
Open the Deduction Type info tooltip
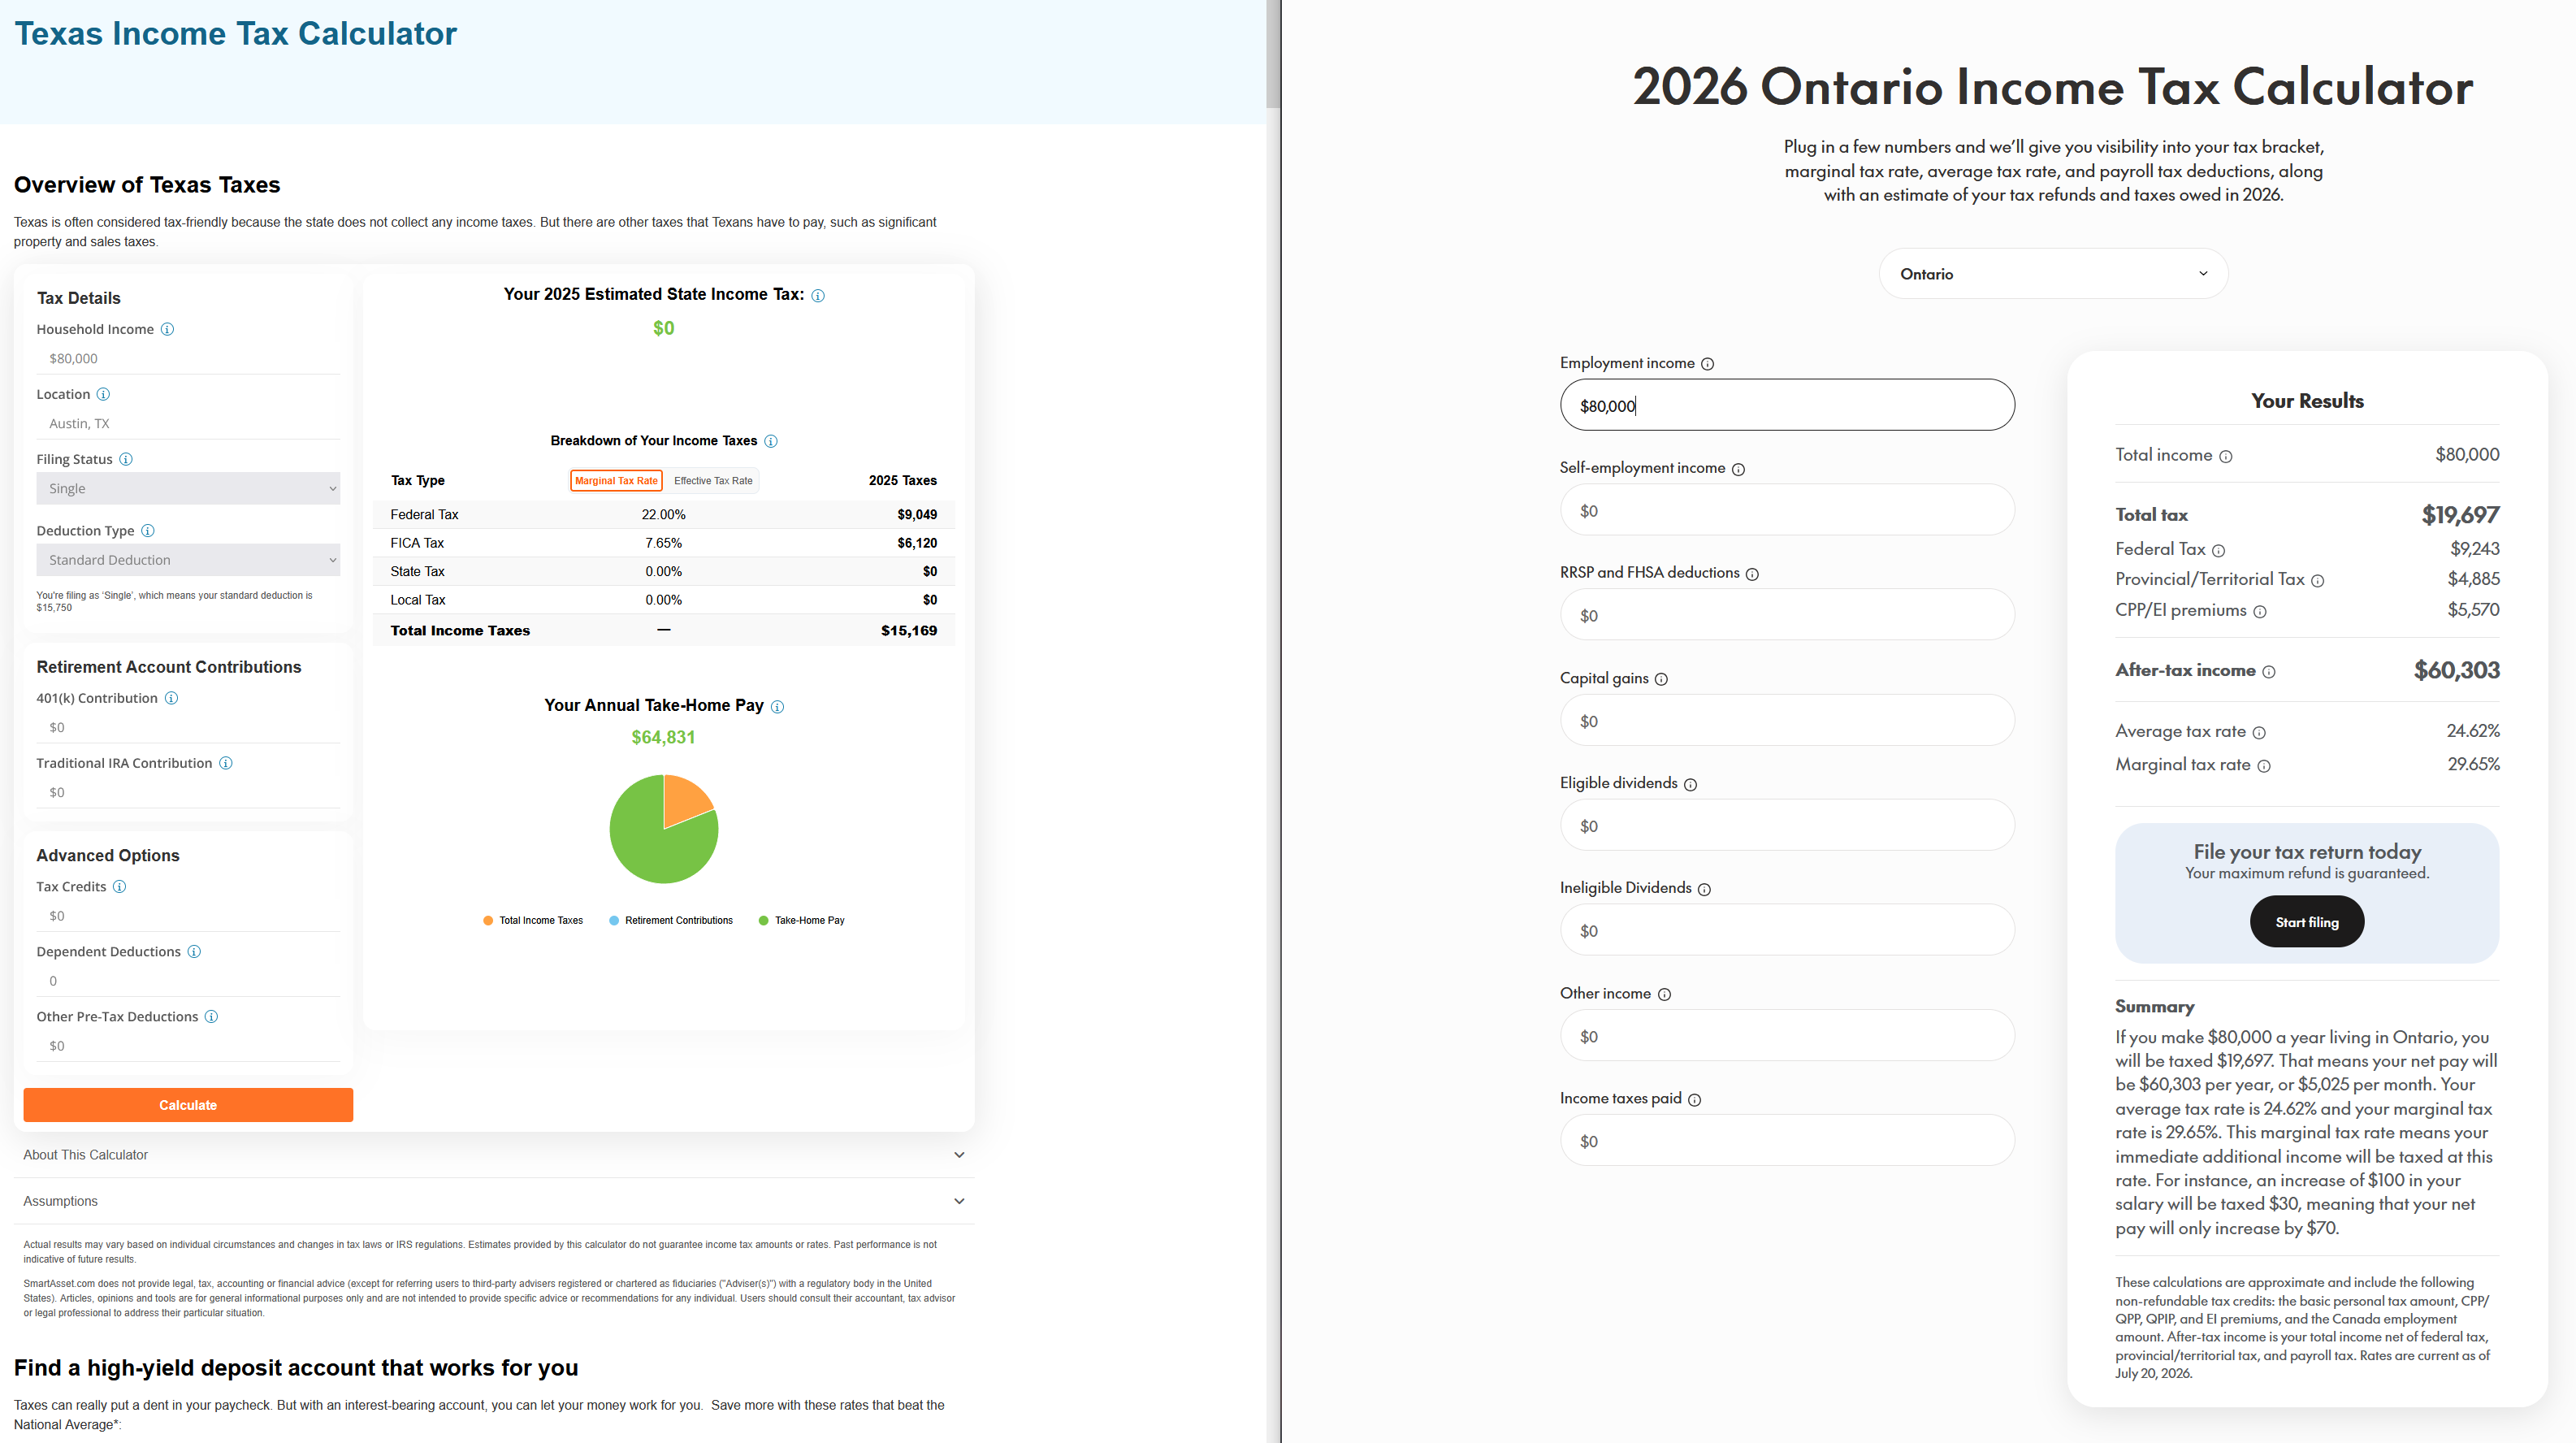[x=148, y=531]
